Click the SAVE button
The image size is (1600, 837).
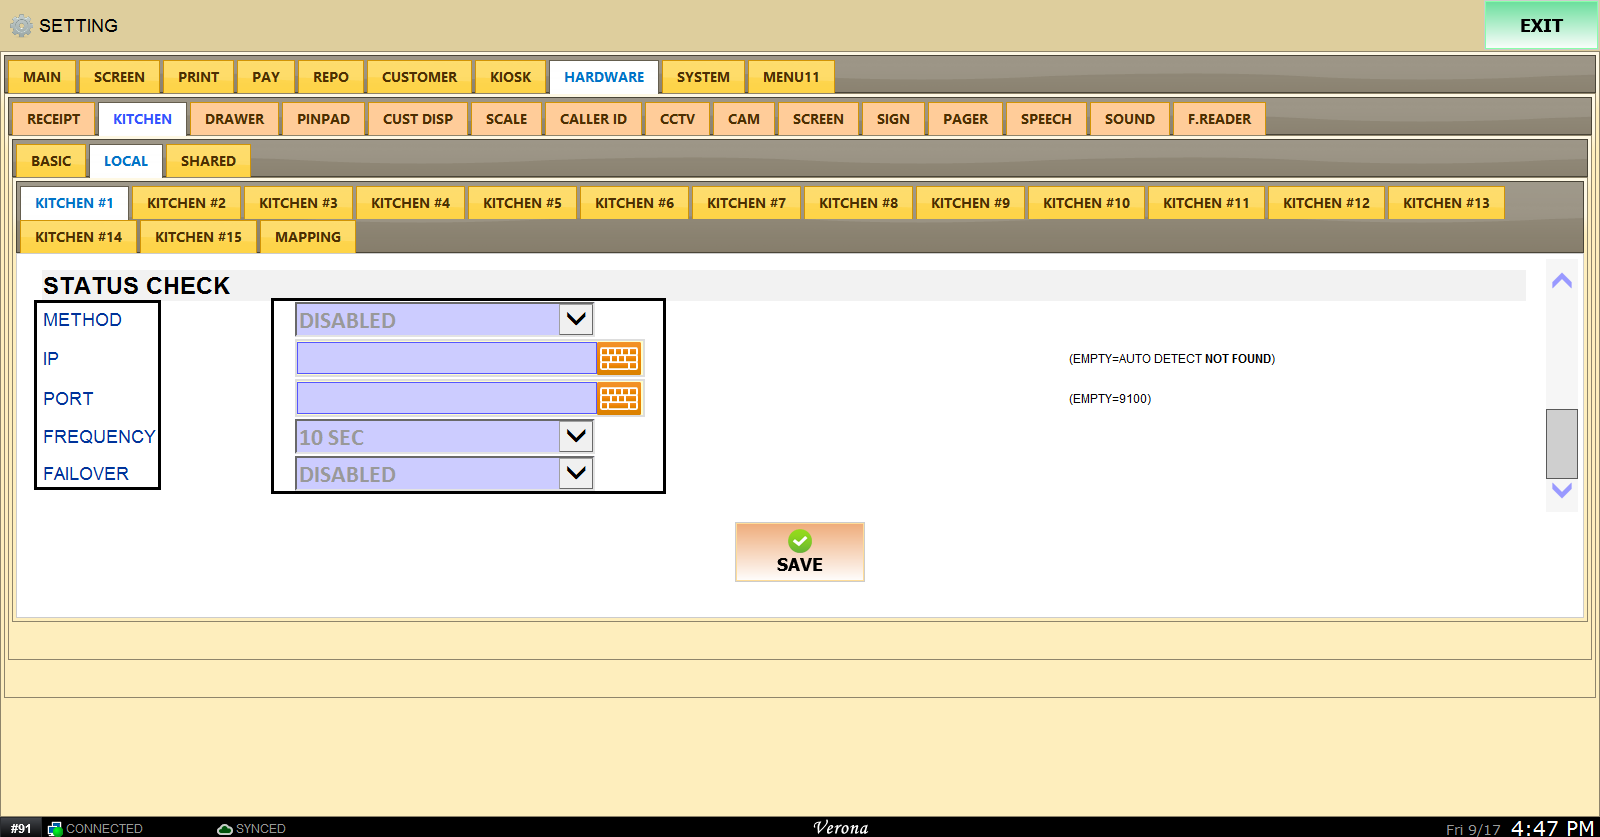800,552
